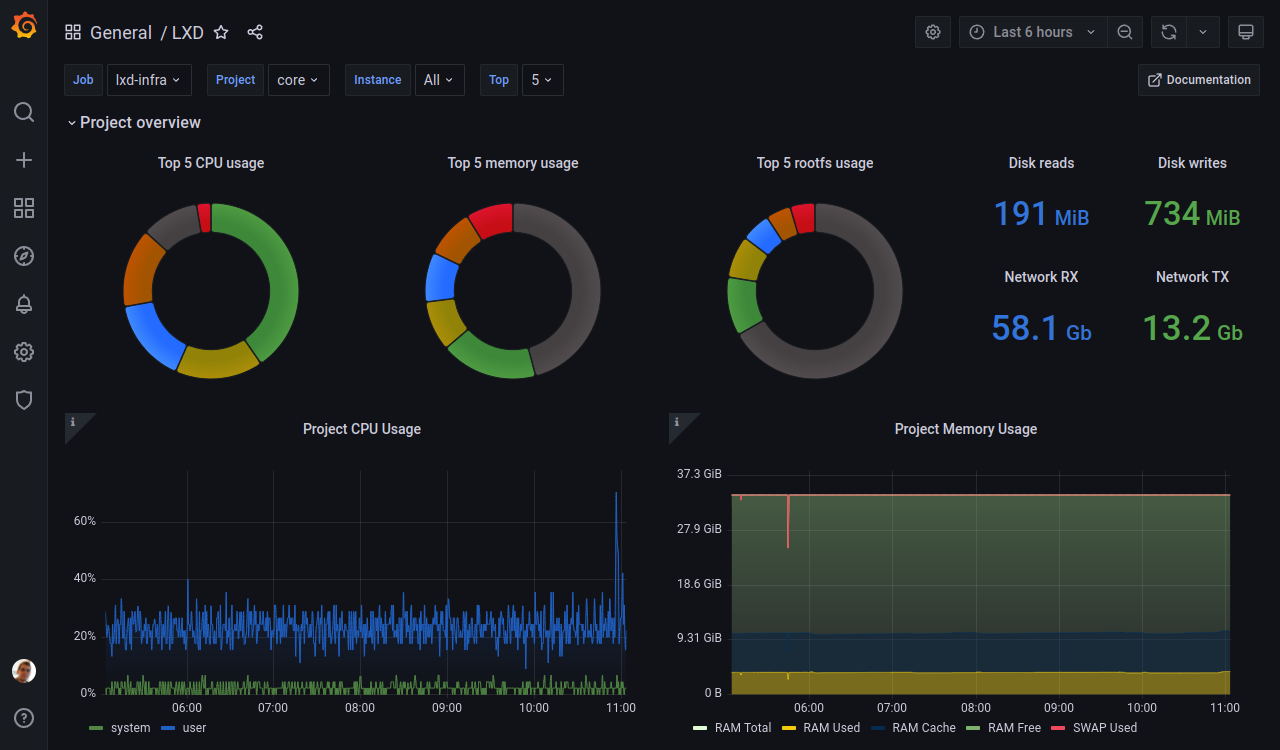Open the Documentation link

click(1199, 80)
